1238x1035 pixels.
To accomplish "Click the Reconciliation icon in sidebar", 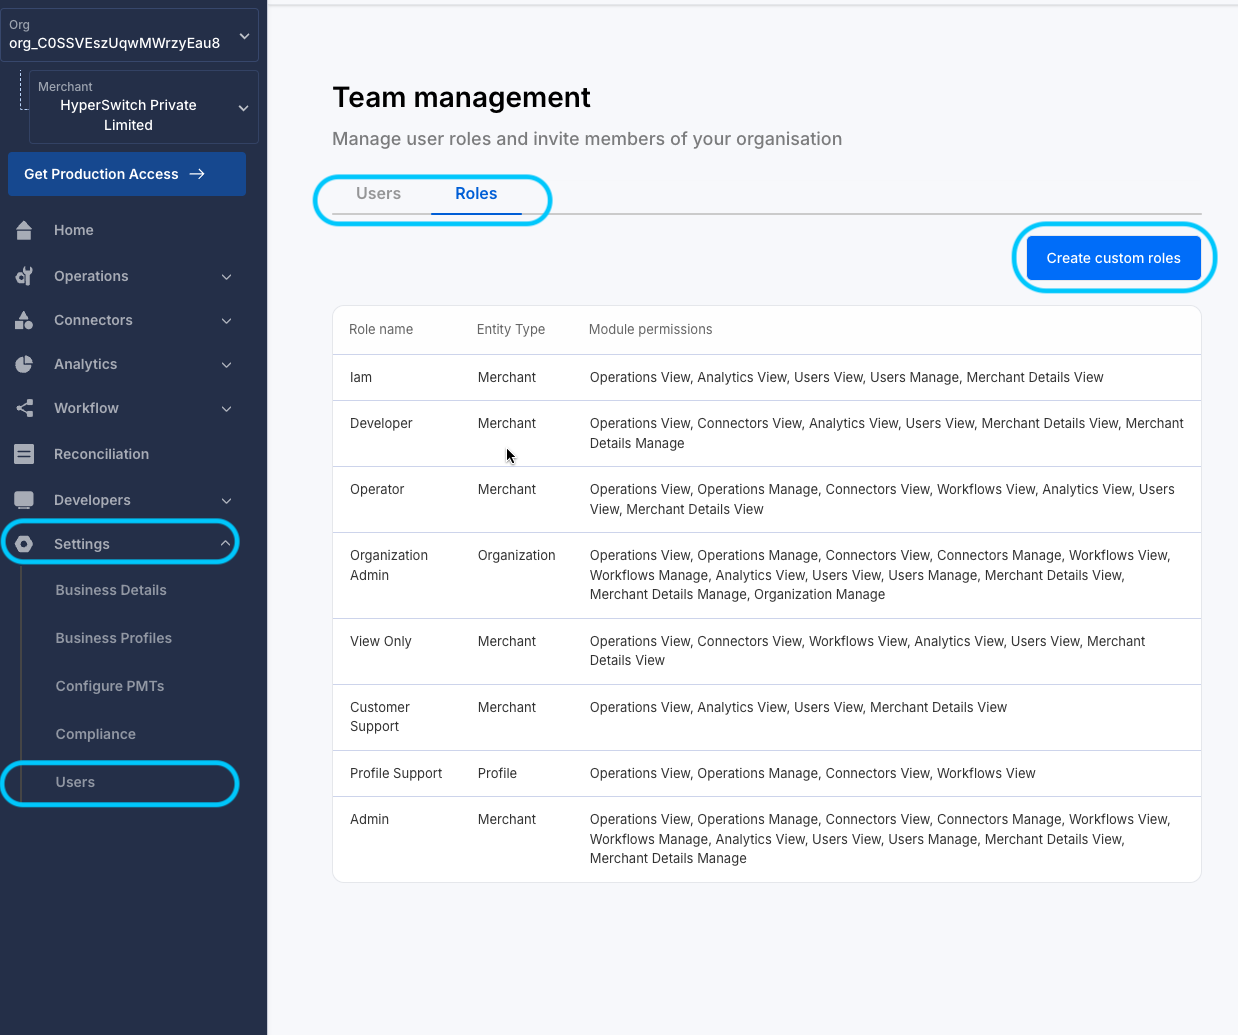I will 24,454.
